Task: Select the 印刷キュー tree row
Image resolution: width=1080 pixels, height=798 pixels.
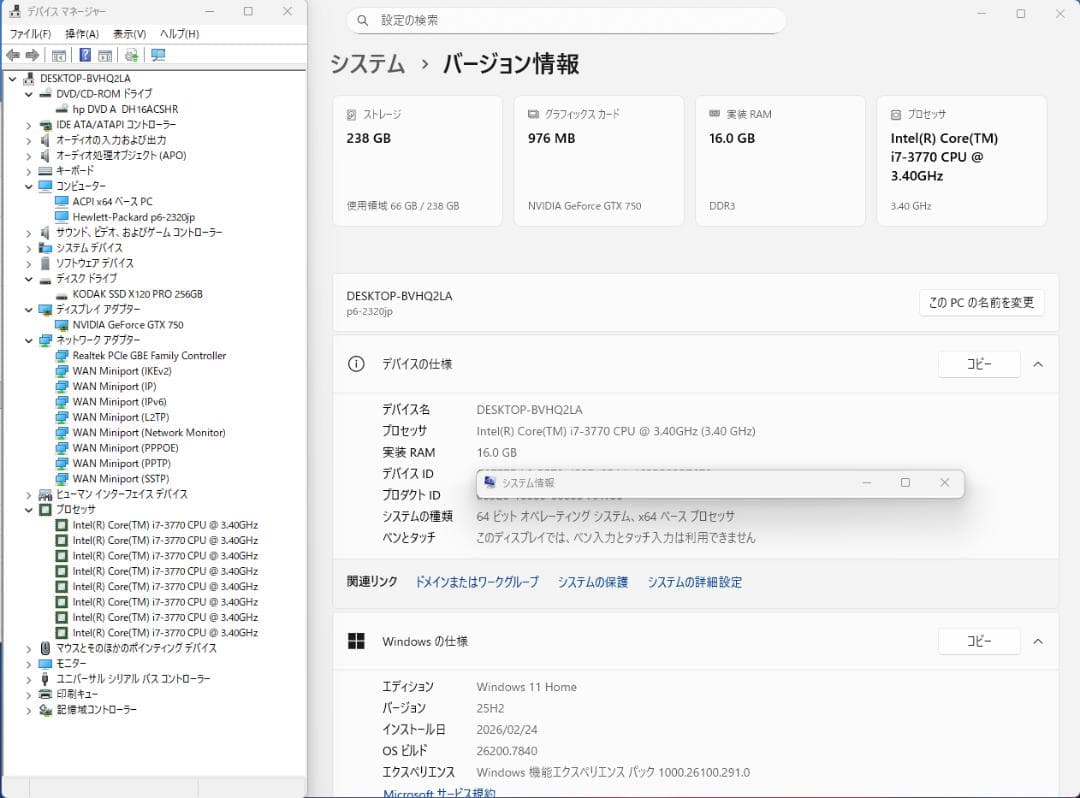Action: (x=77, y=694)
